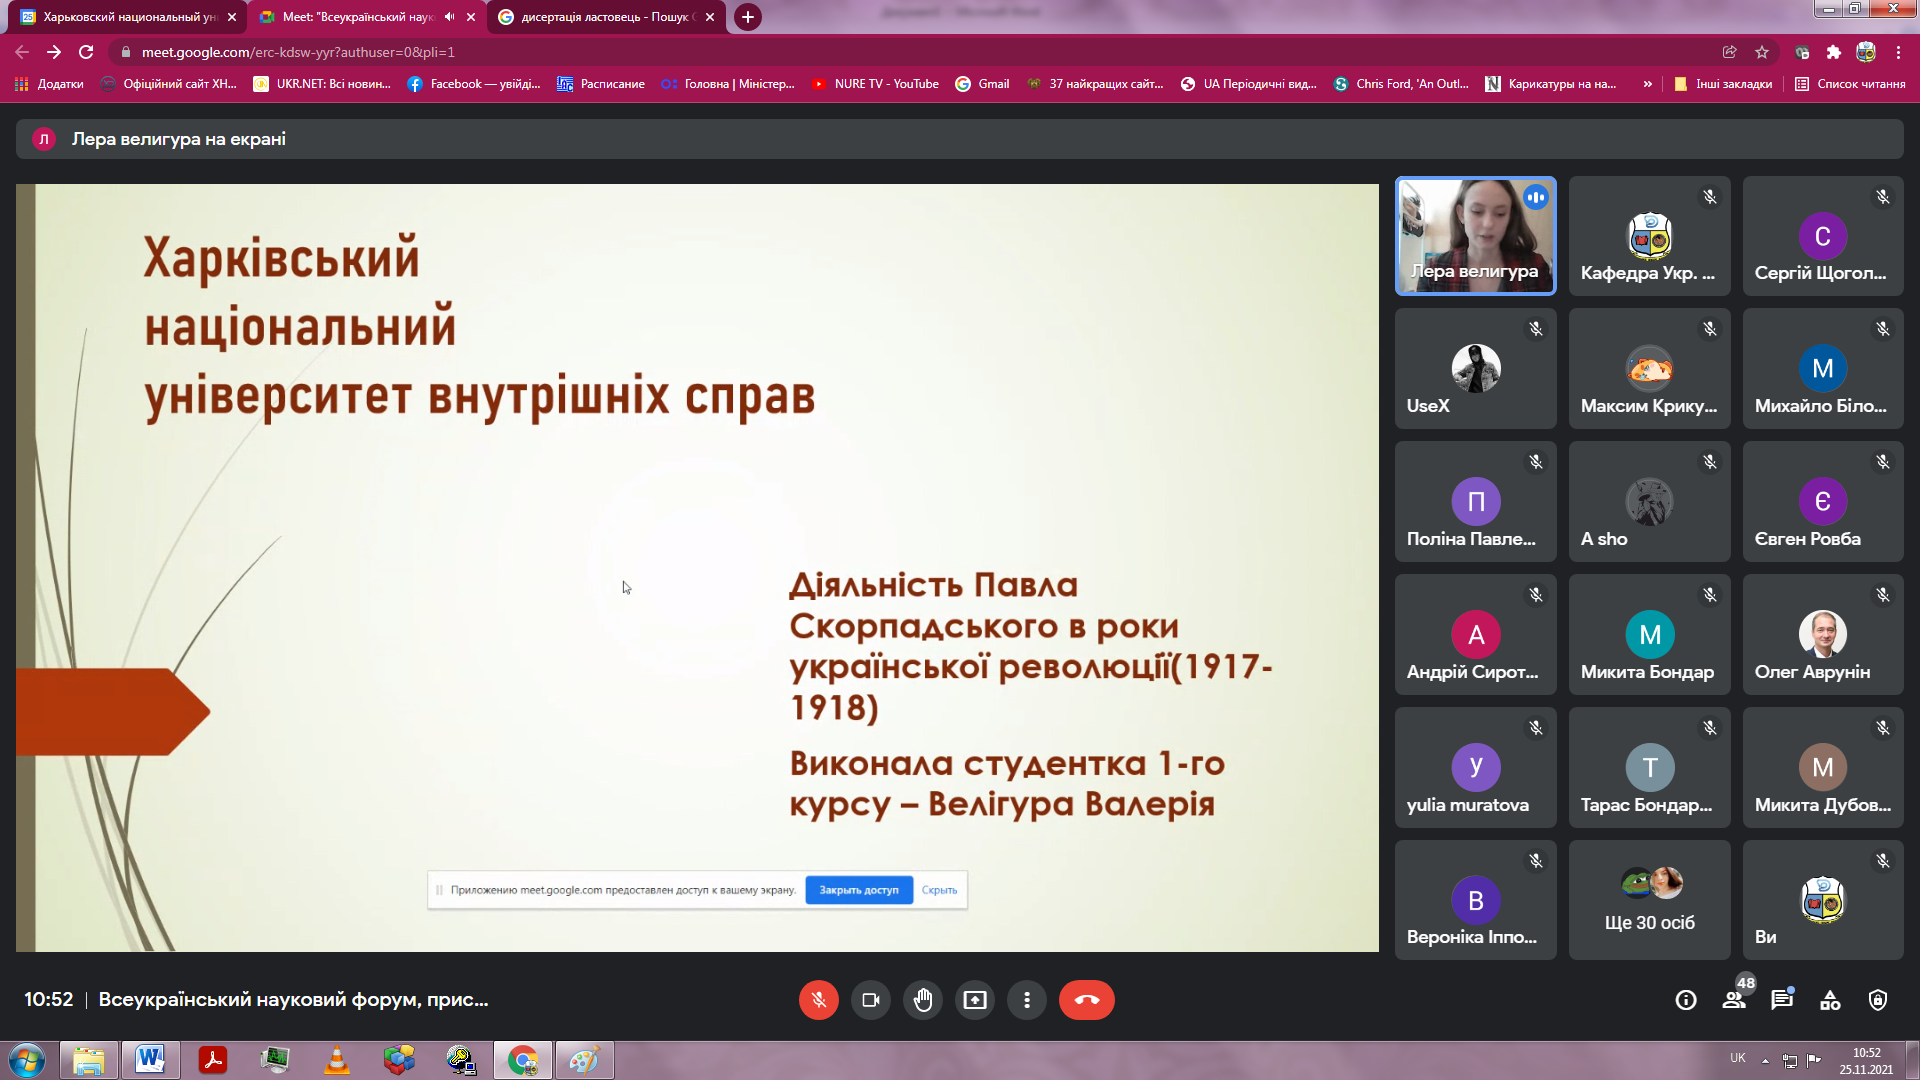Leave the call with red button

point(1086,1000)
